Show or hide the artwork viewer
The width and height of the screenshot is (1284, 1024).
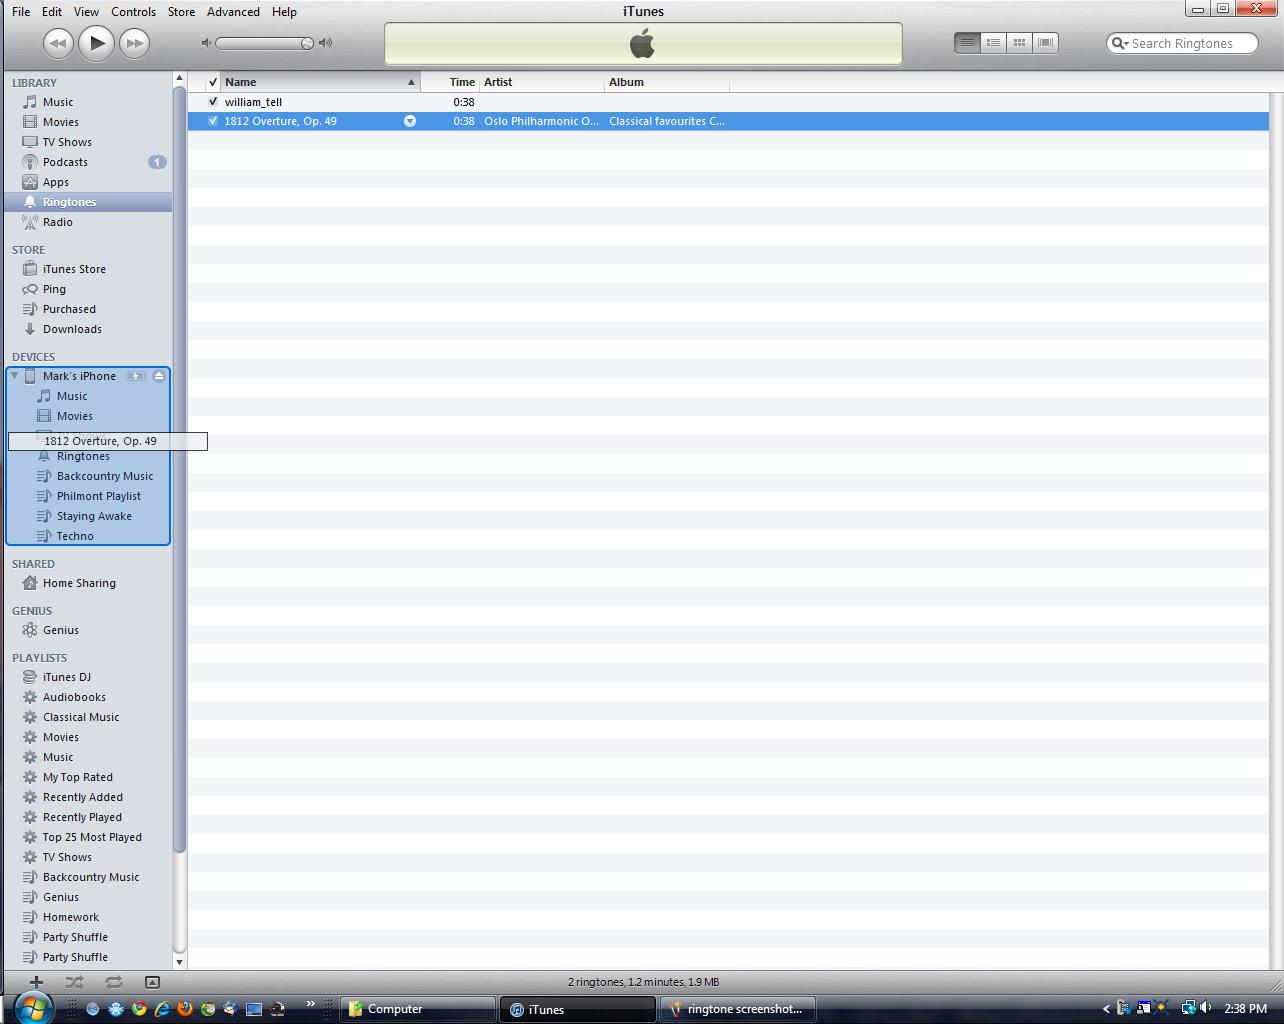point(152,982)
